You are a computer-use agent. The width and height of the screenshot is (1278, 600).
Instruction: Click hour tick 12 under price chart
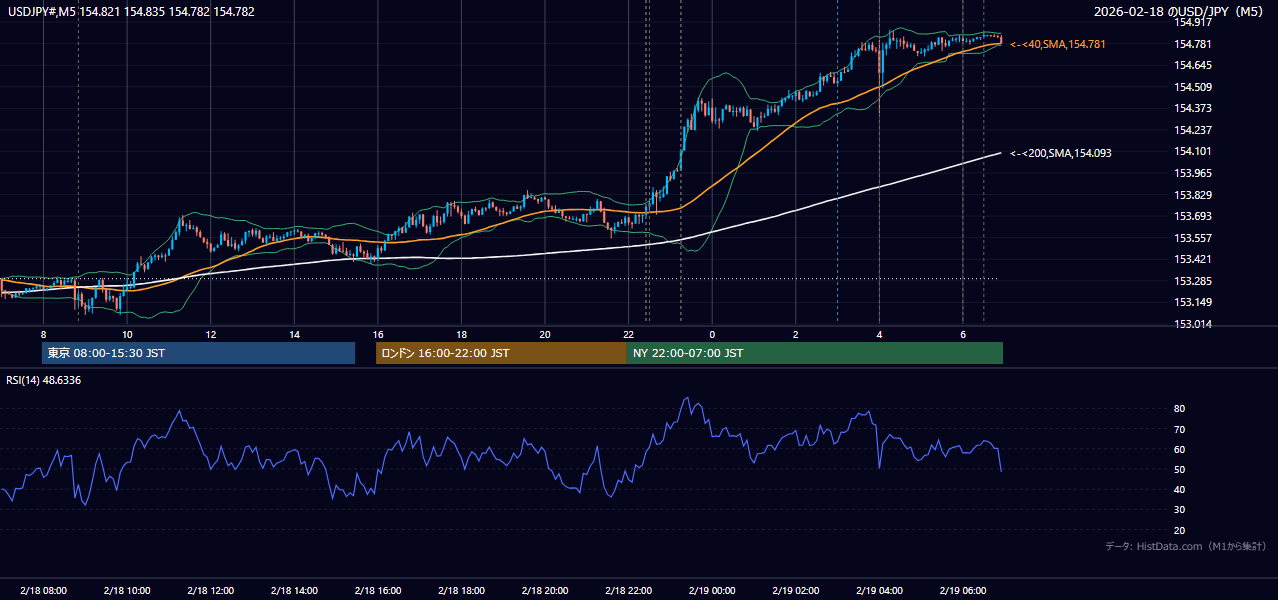(210, 334)
